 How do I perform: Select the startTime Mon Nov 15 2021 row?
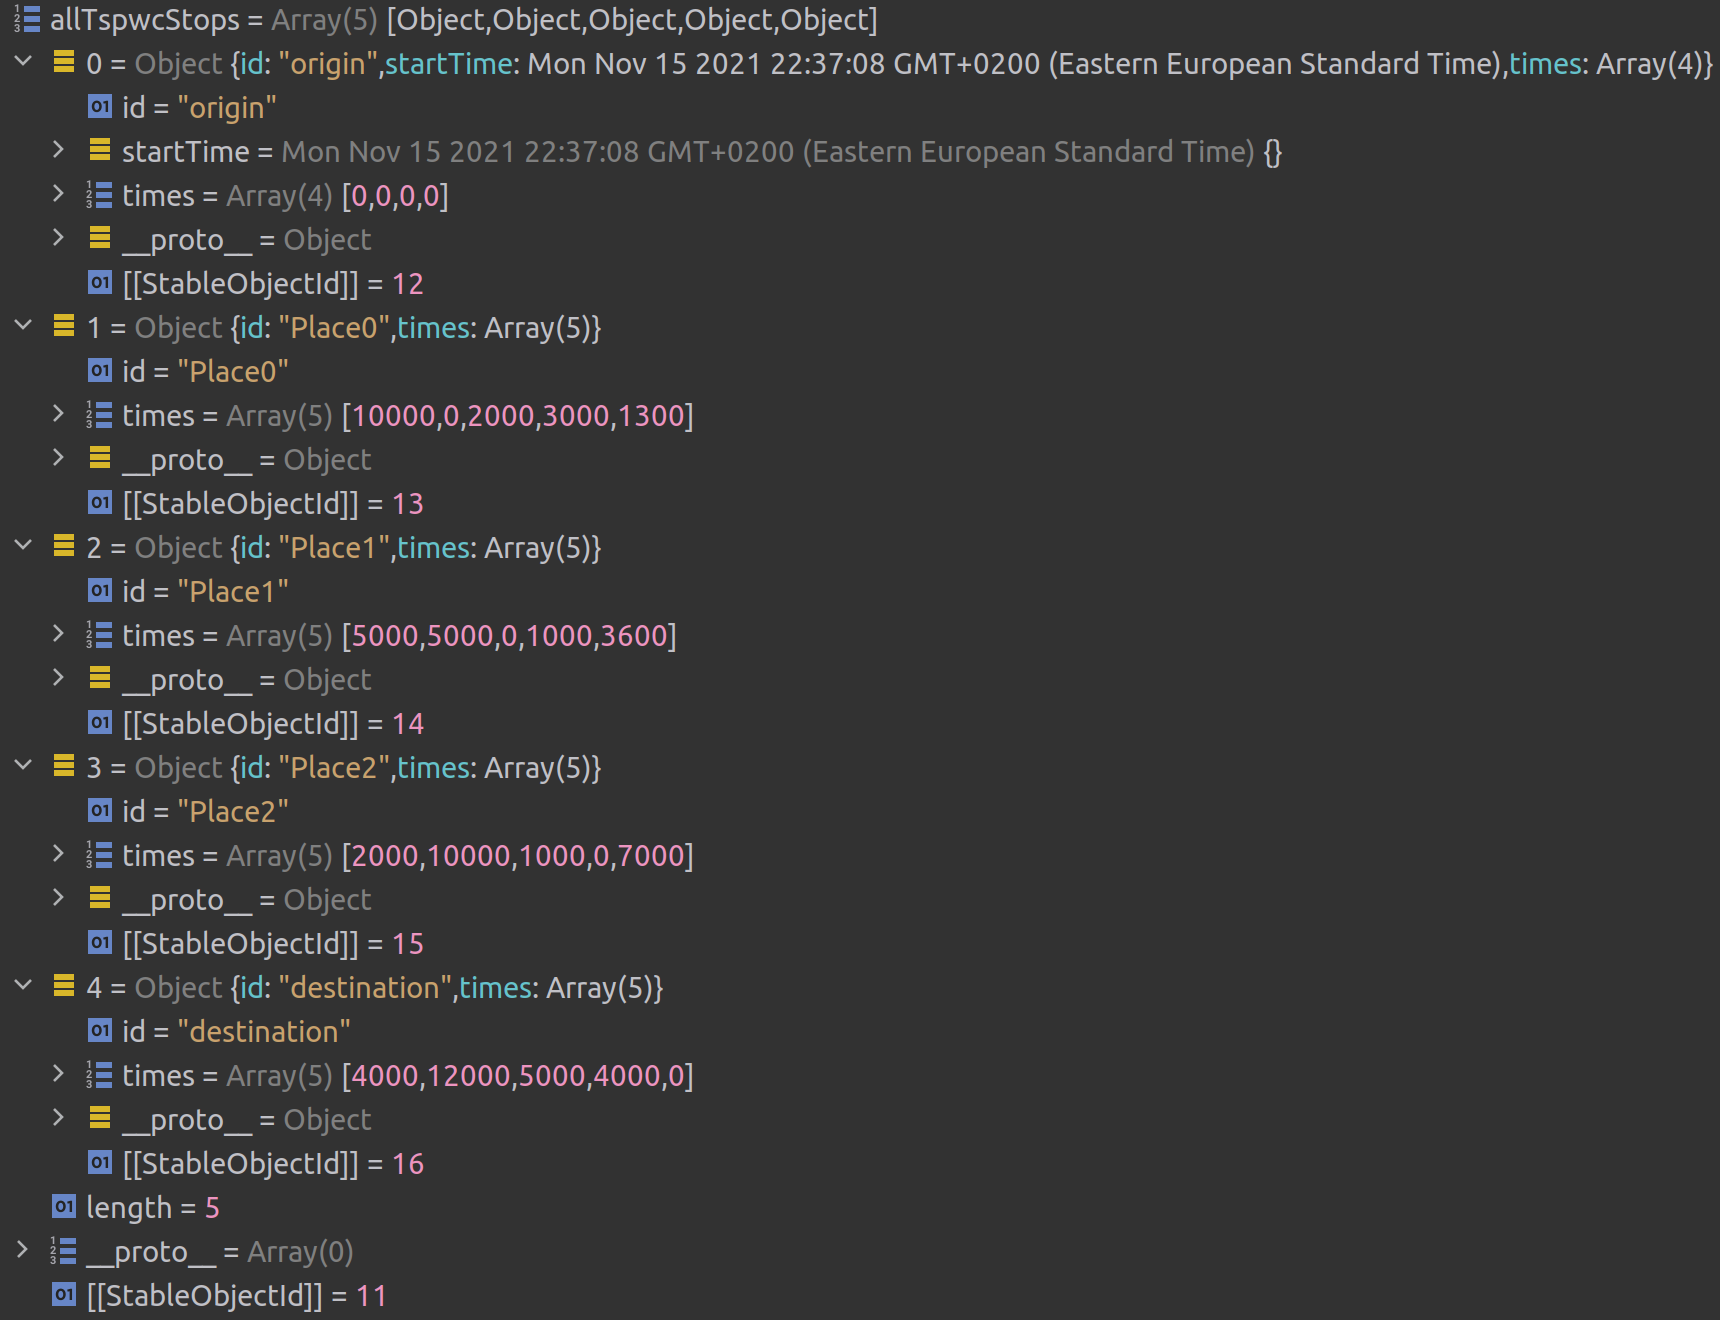[x=860, y=151]
